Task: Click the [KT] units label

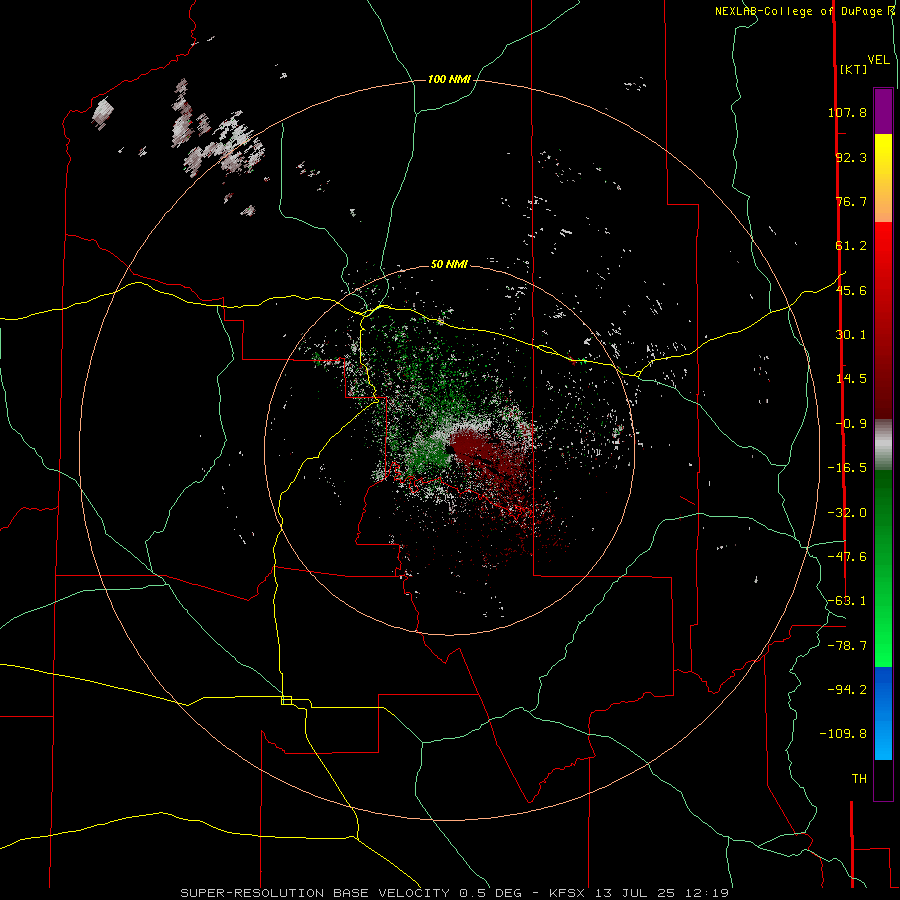Action: 853,69
